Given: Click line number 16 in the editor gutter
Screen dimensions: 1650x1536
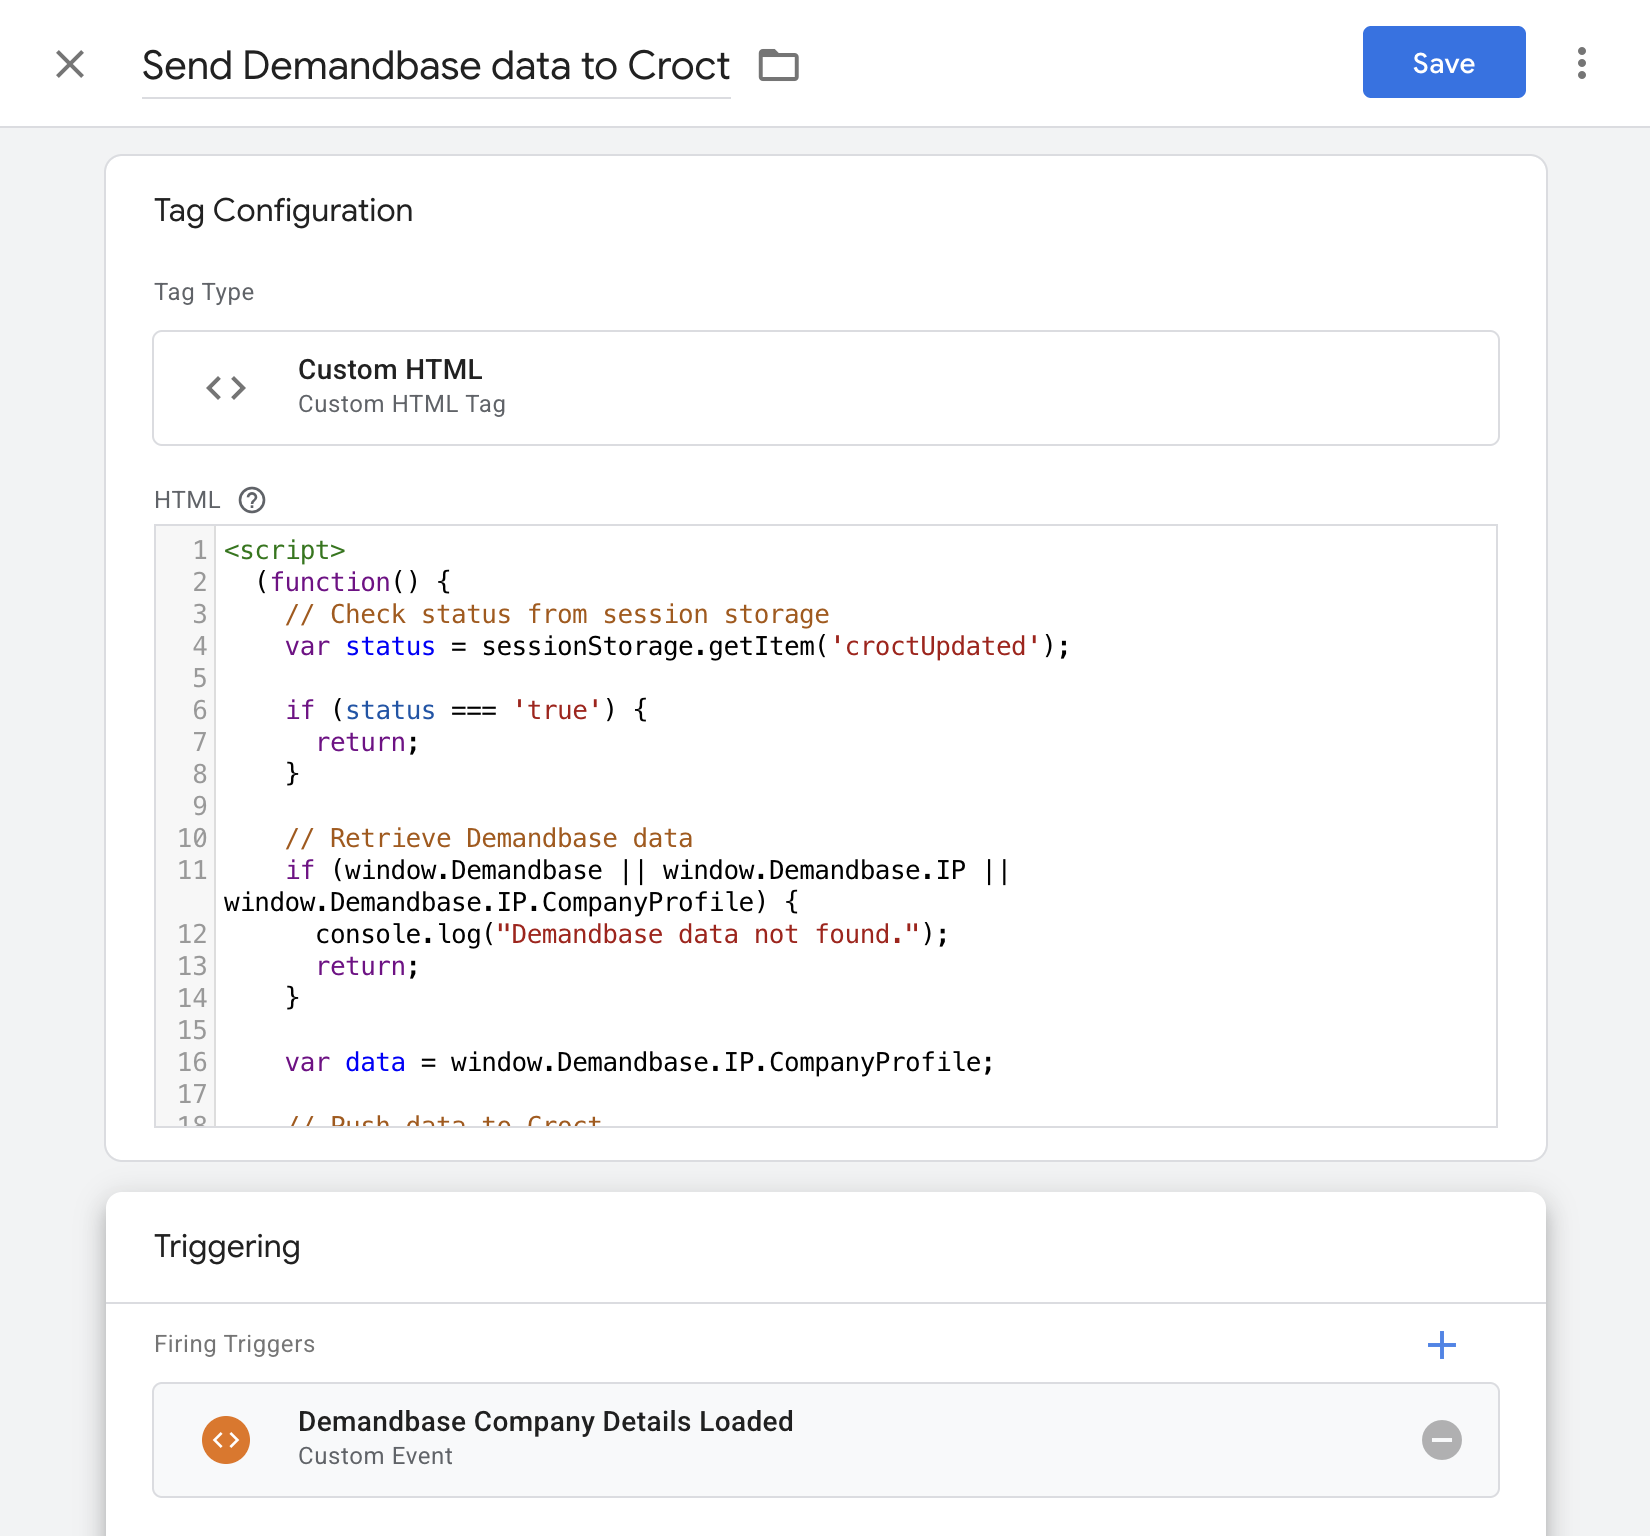Looking at the screenshot, I should [x=192, y=1062].
